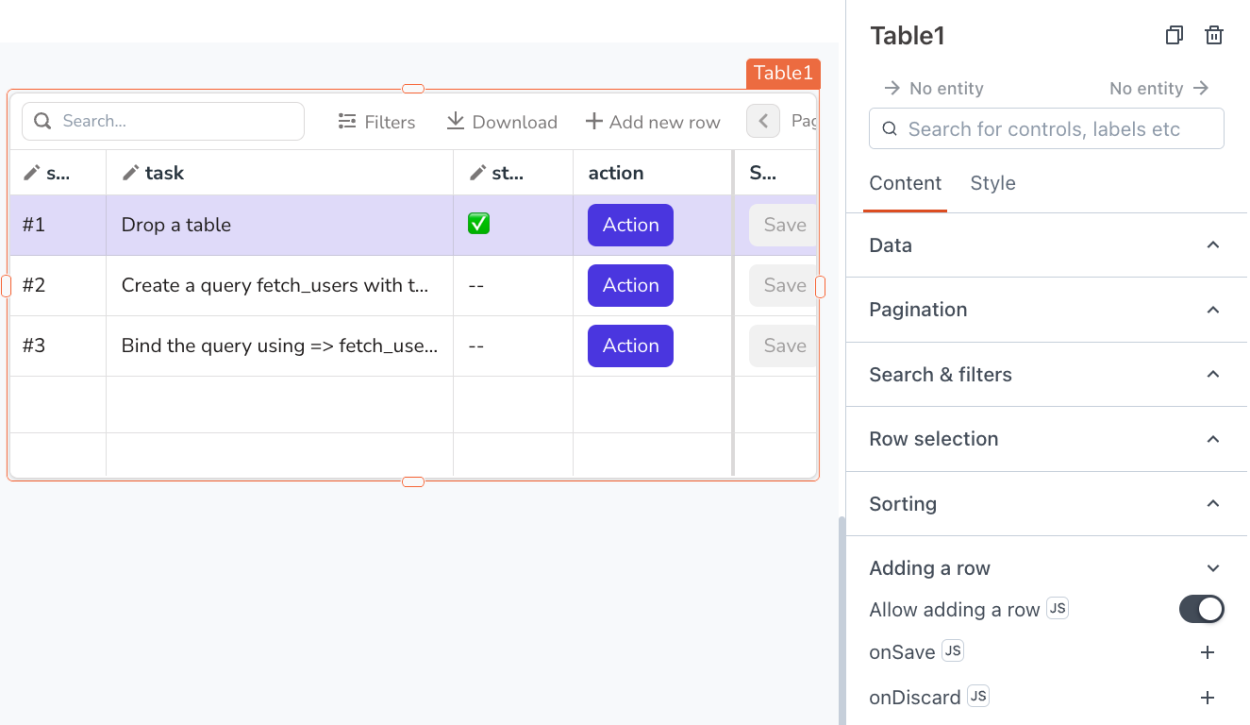Open the Filters panel in the table toolbar
This screenshot has height=725, width=1250.
tap(377, 121)
